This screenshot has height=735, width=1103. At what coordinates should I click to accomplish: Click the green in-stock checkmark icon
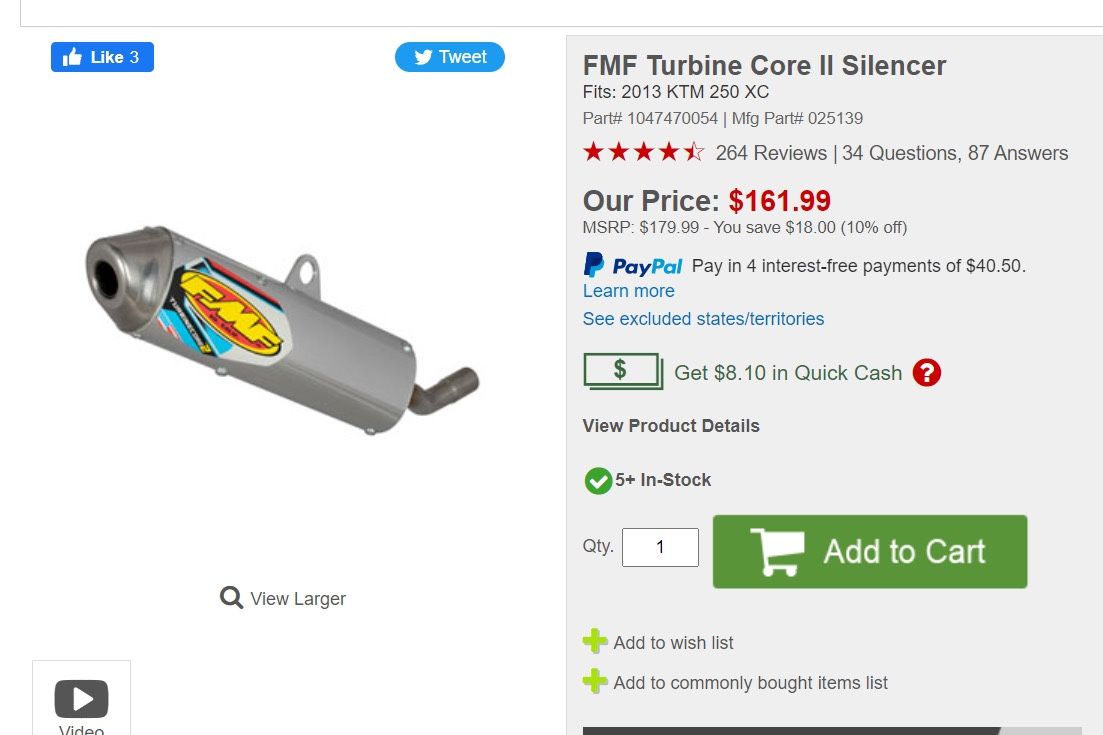(x=598, y=481)
